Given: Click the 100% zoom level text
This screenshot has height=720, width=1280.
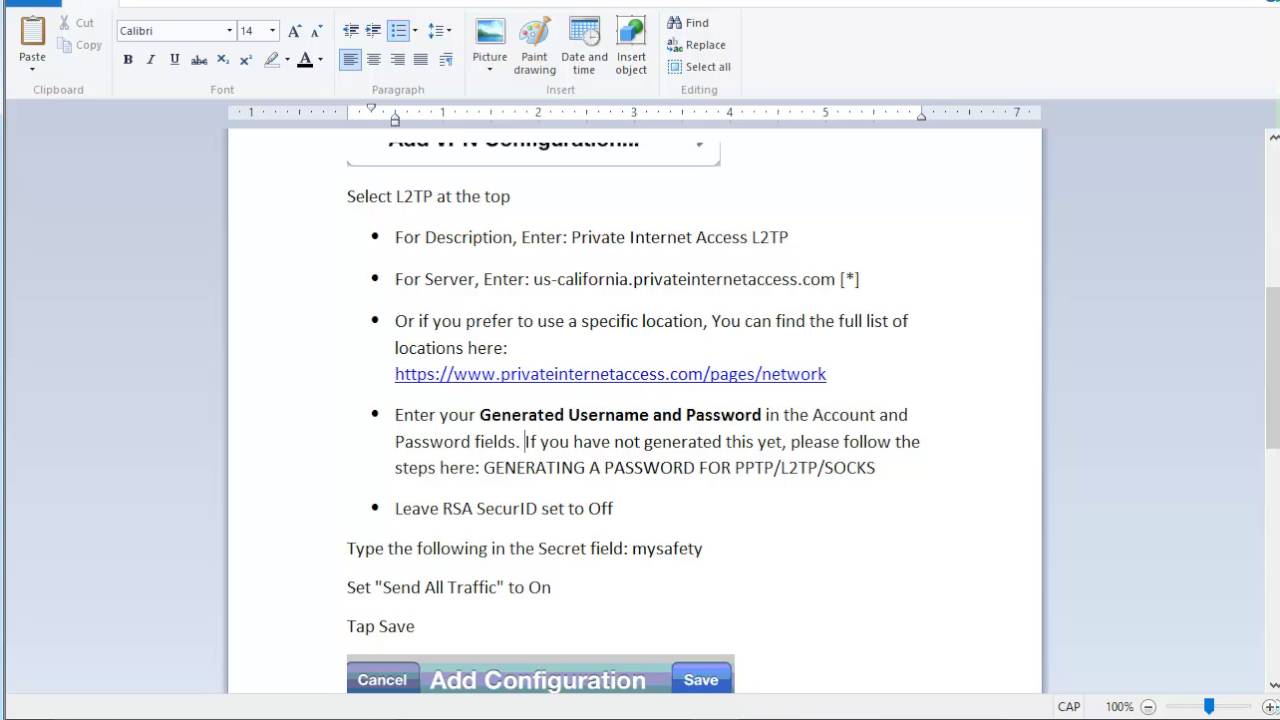Looking at the screenshot, I should click(x=1119, y=707).
